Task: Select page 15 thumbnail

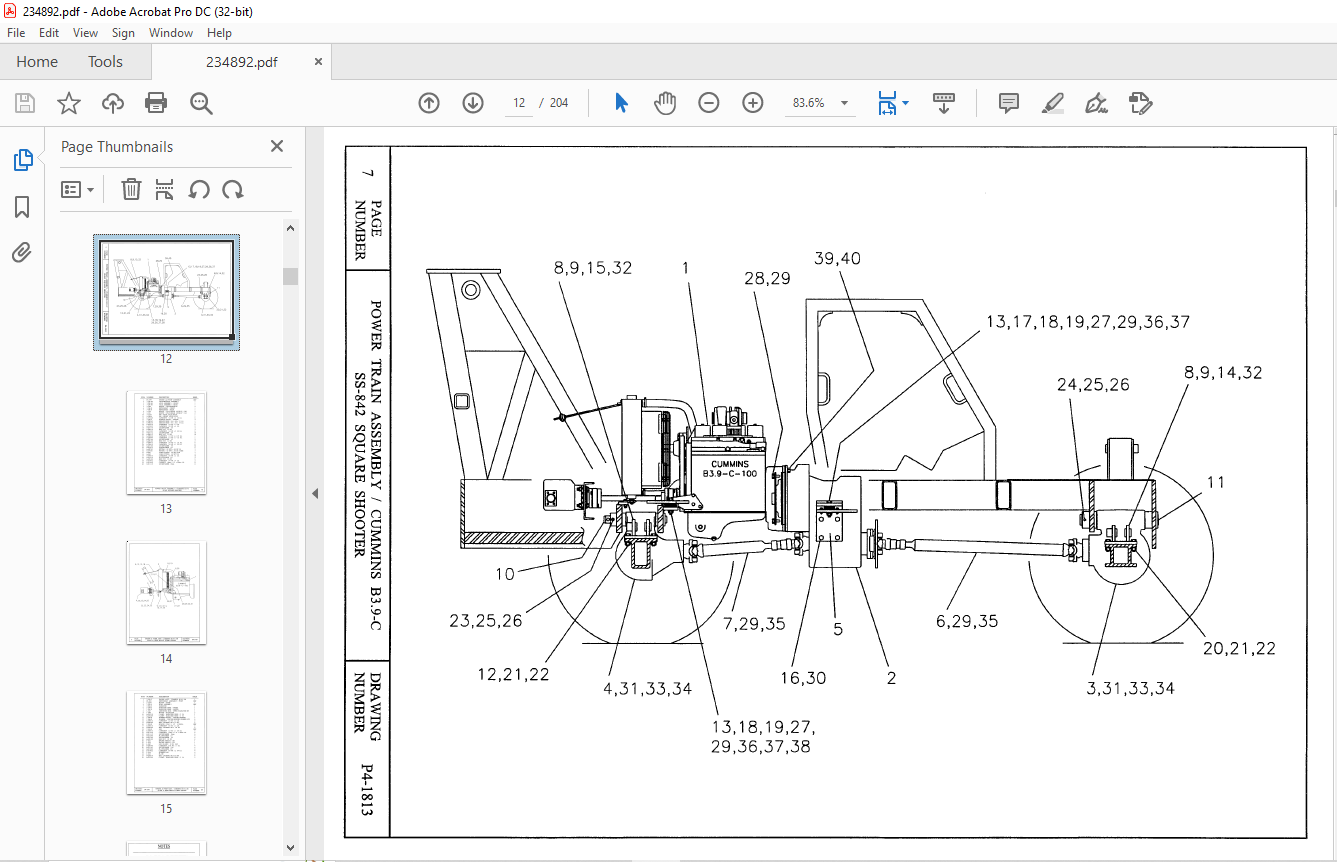Action: [166, 742]
